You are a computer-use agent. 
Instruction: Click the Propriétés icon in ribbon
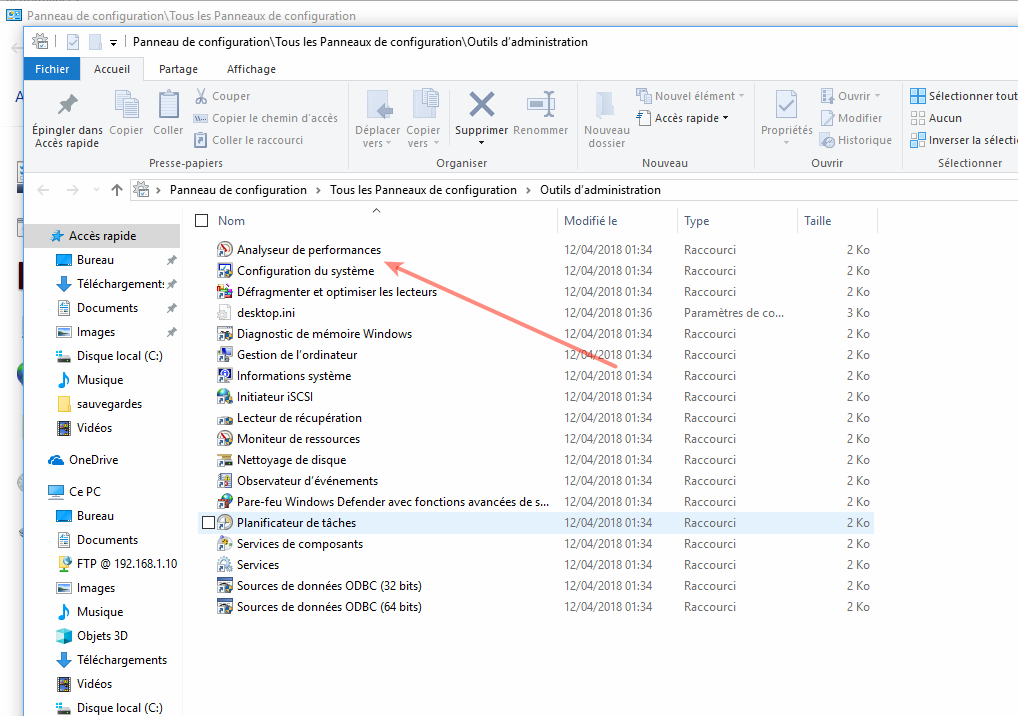click(786, 104)
